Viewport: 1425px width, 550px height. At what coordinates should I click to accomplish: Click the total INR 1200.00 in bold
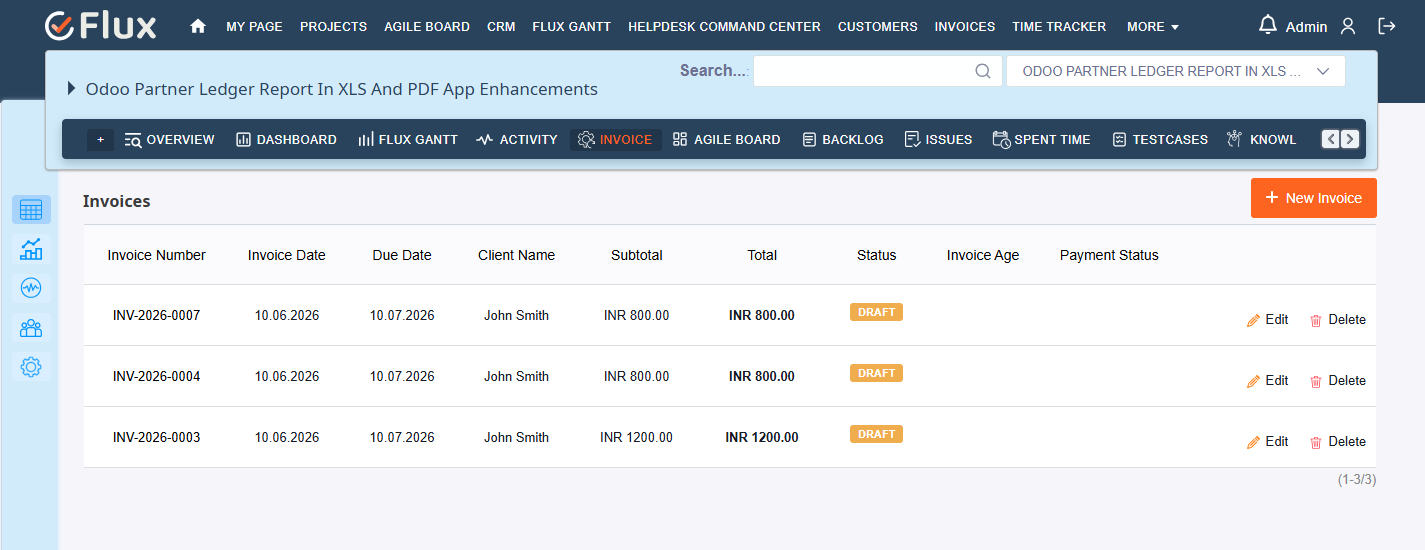(762, 437)
